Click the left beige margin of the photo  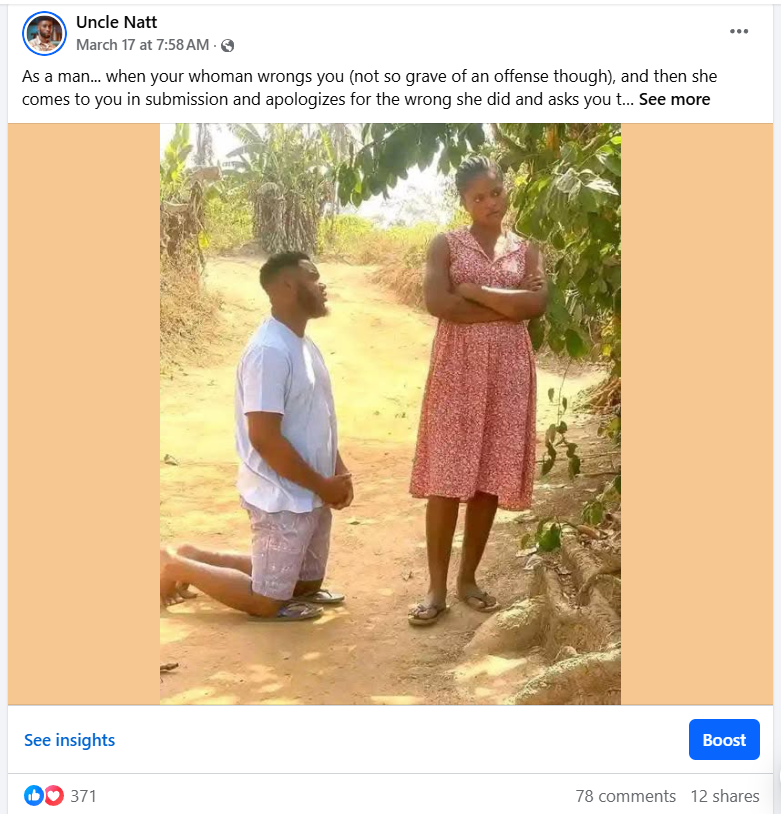tap(84, 414)
